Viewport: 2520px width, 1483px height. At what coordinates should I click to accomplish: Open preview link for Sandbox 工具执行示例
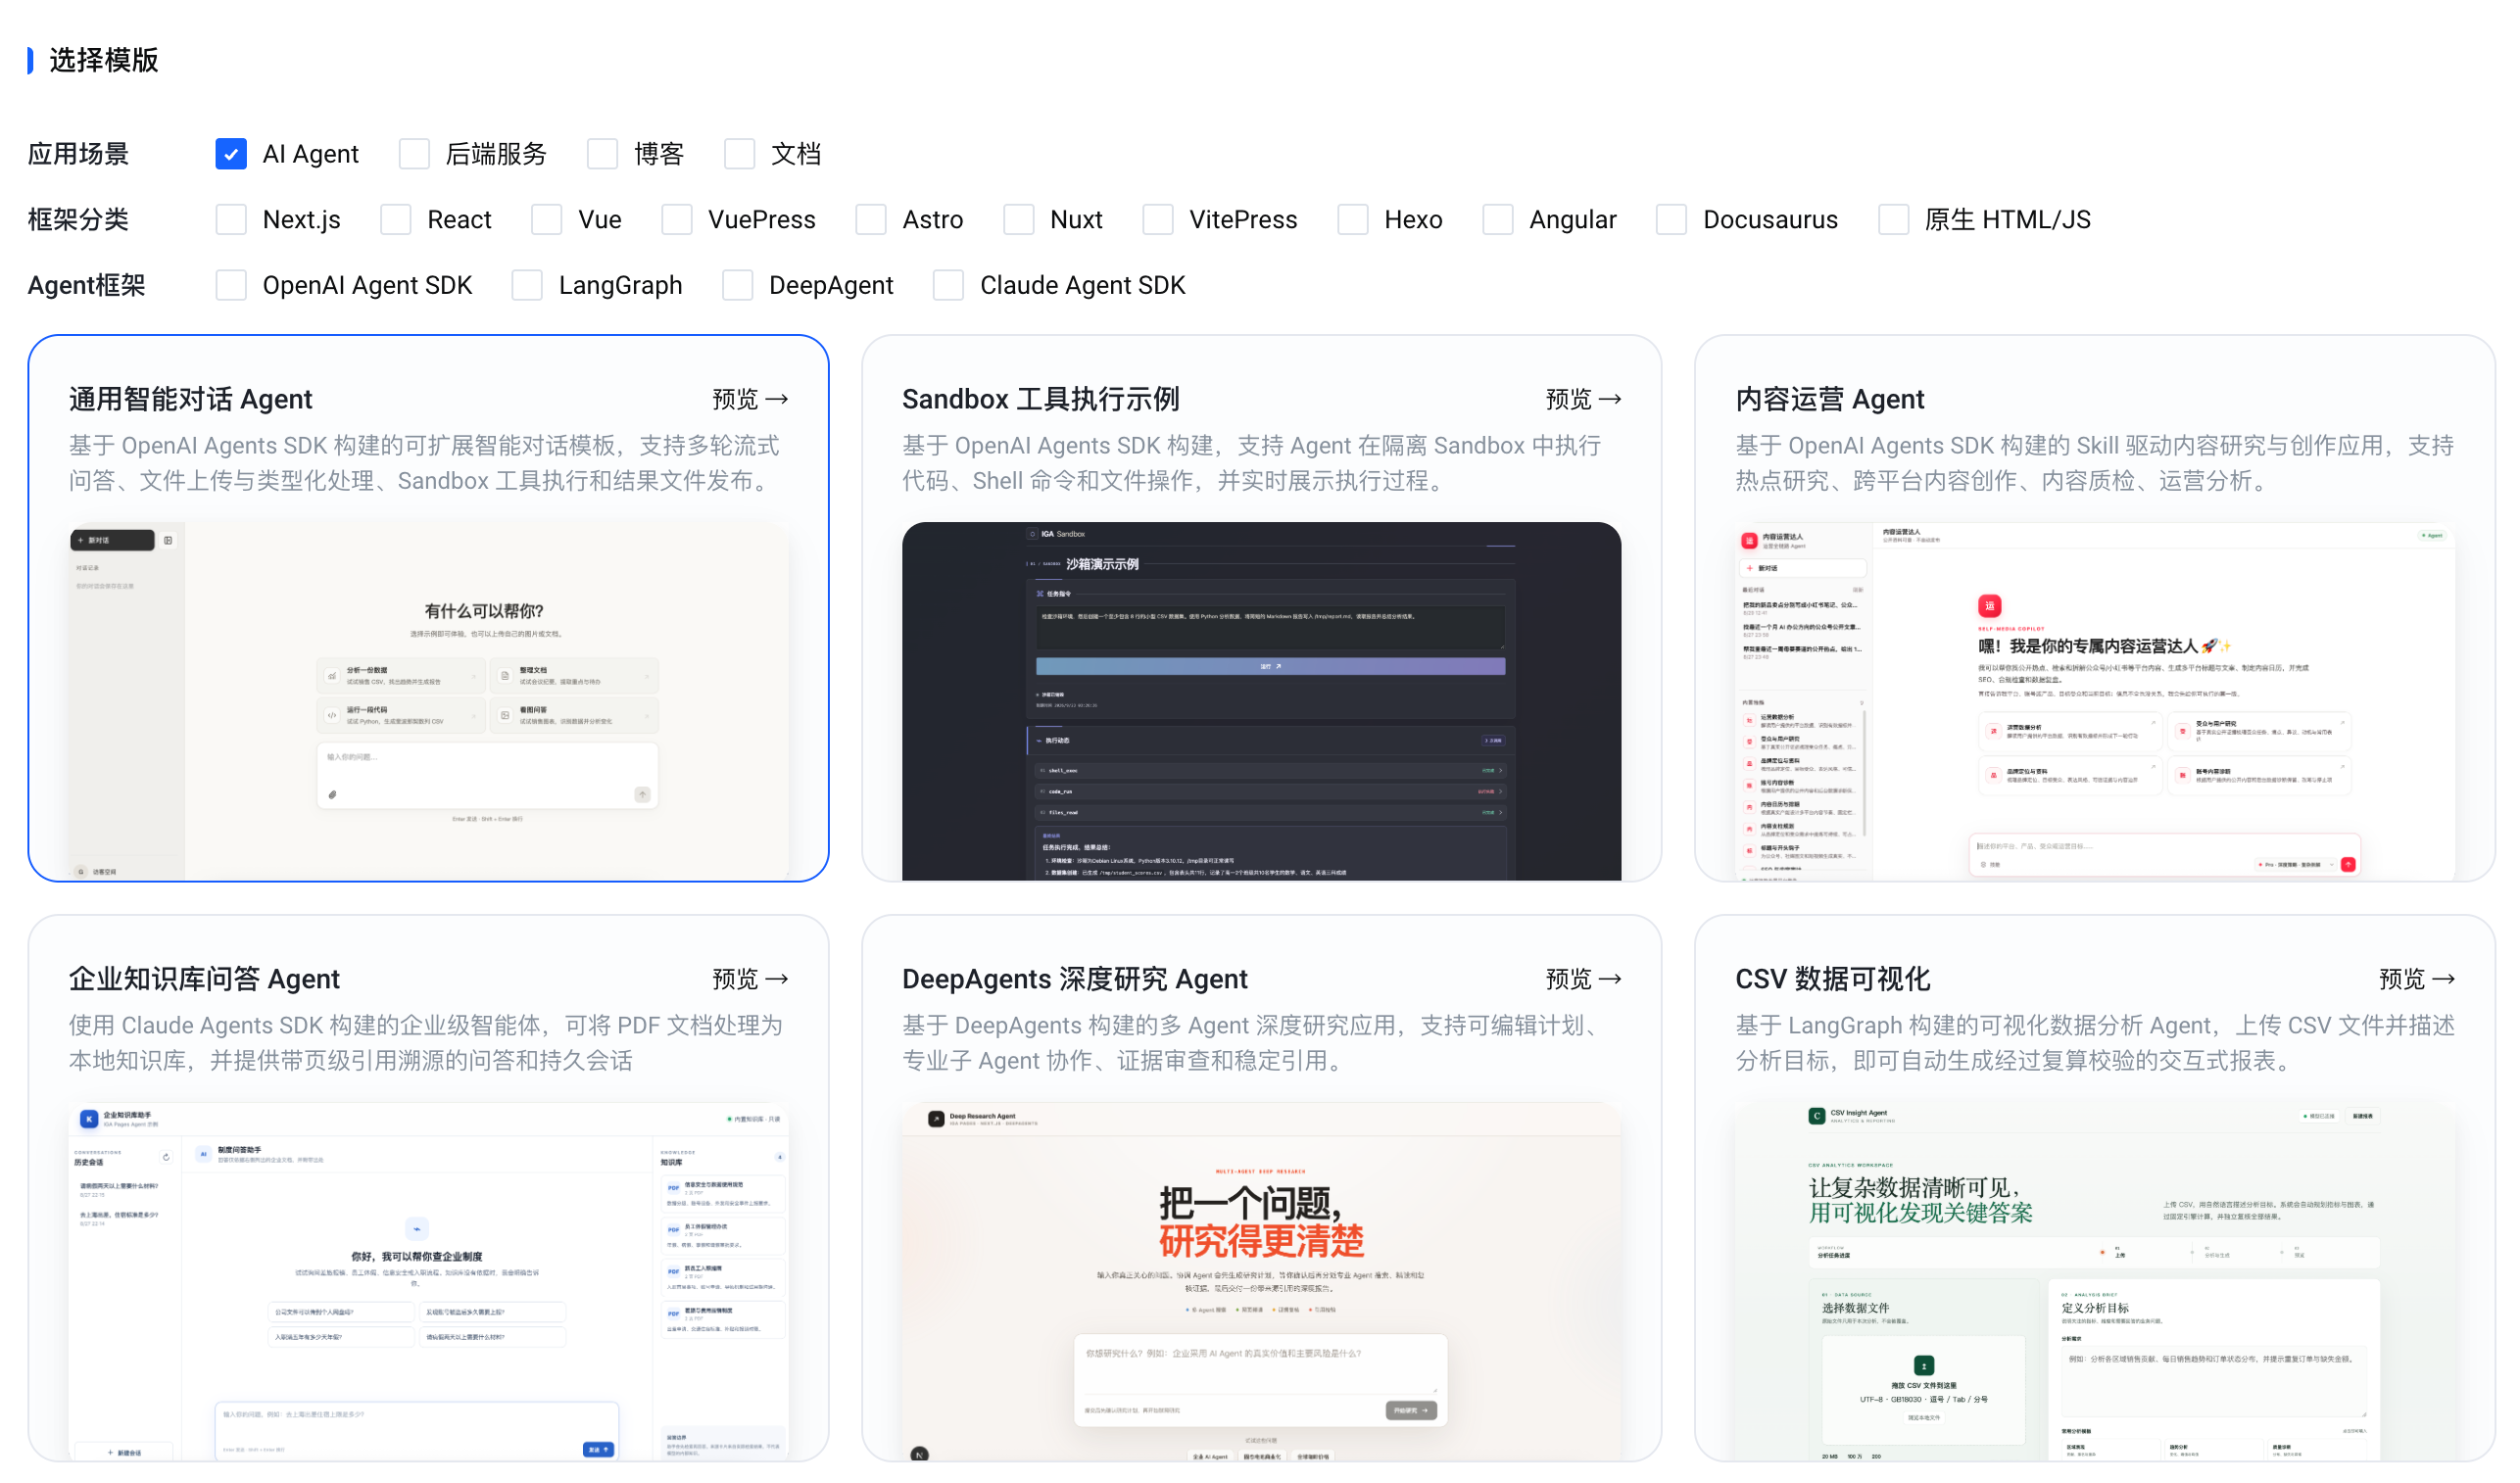1583,400
